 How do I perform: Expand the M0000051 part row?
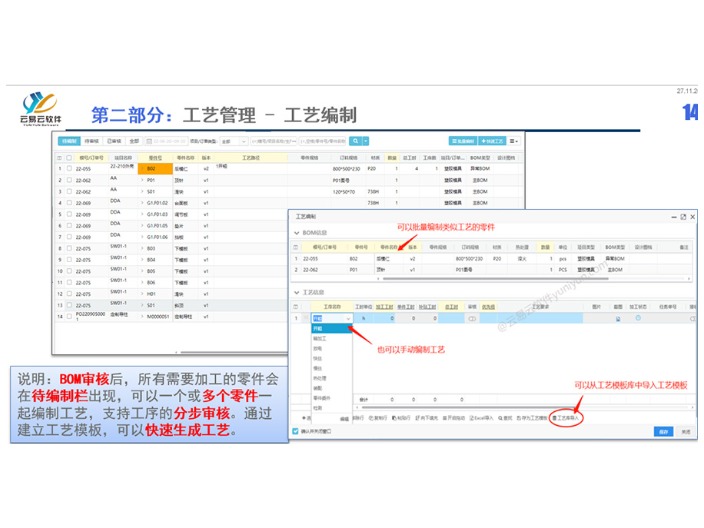(142, 317)
